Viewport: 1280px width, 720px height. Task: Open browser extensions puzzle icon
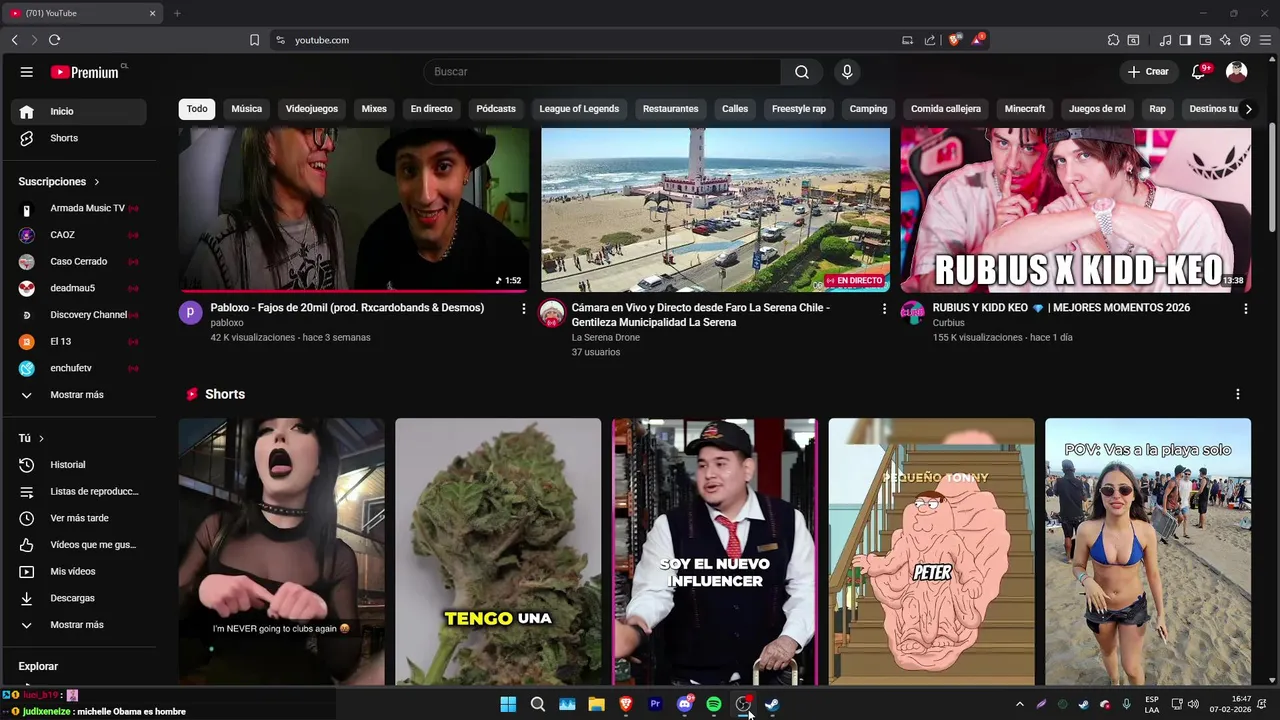point(1113,40)
